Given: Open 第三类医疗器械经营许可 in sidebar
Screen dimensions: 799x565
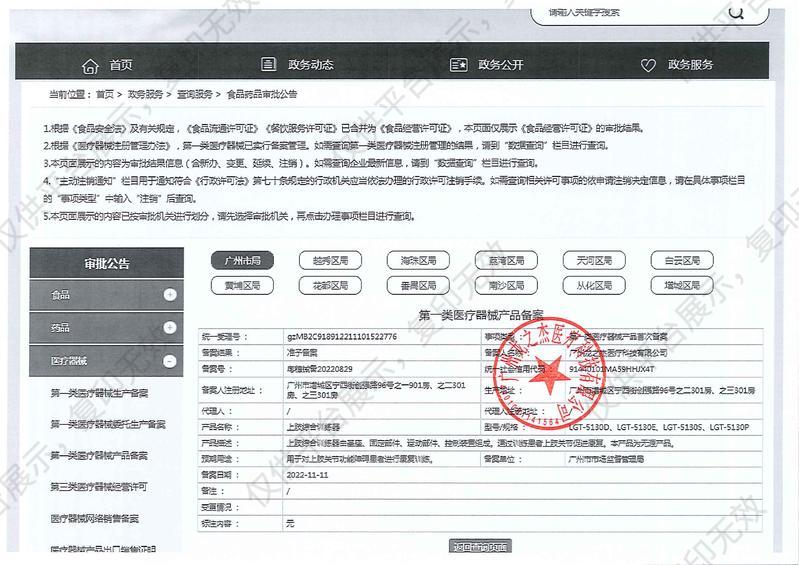Looking at the screenshot, I should click(x=99, y=487).
